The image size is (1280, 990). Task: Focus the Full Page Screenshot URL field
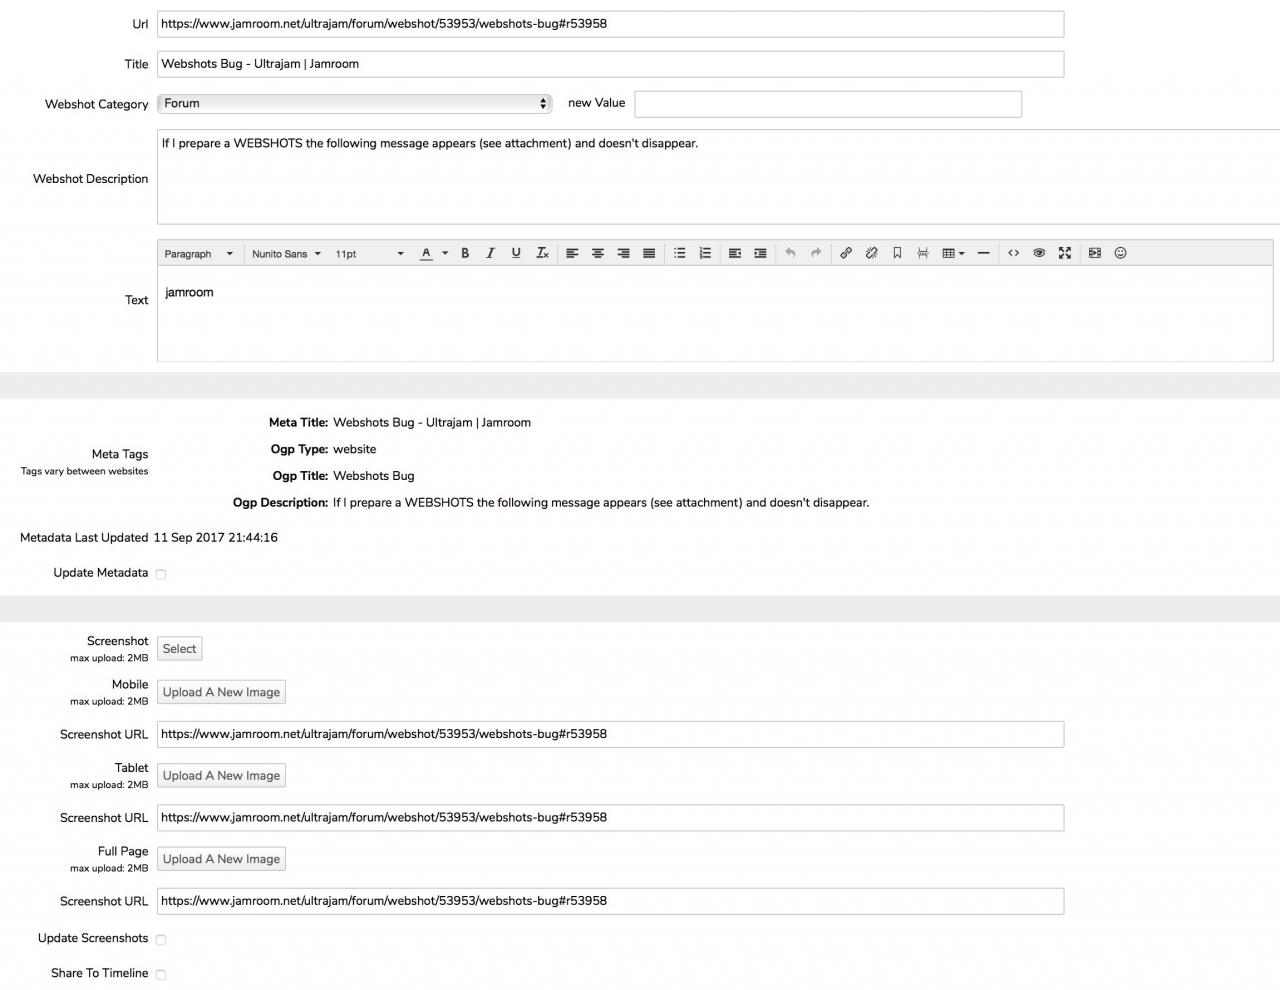(x=610, y=901)
